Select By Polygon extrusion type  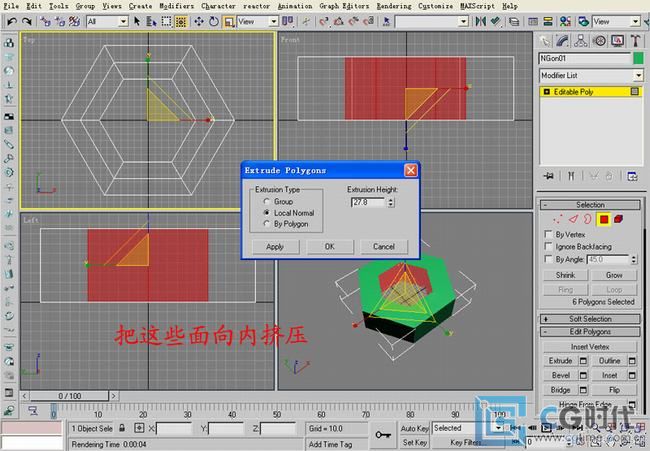click(x=267, y=224)
